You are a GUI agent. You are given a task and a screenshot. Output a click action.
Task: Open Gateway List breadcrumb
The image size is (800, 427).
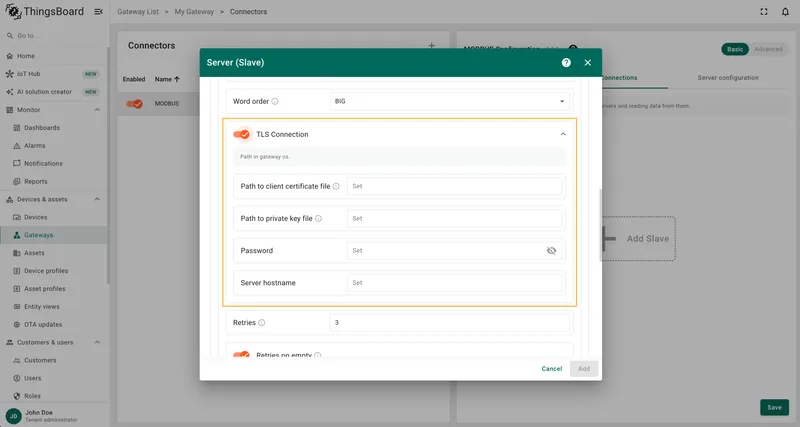pos(138,11)
